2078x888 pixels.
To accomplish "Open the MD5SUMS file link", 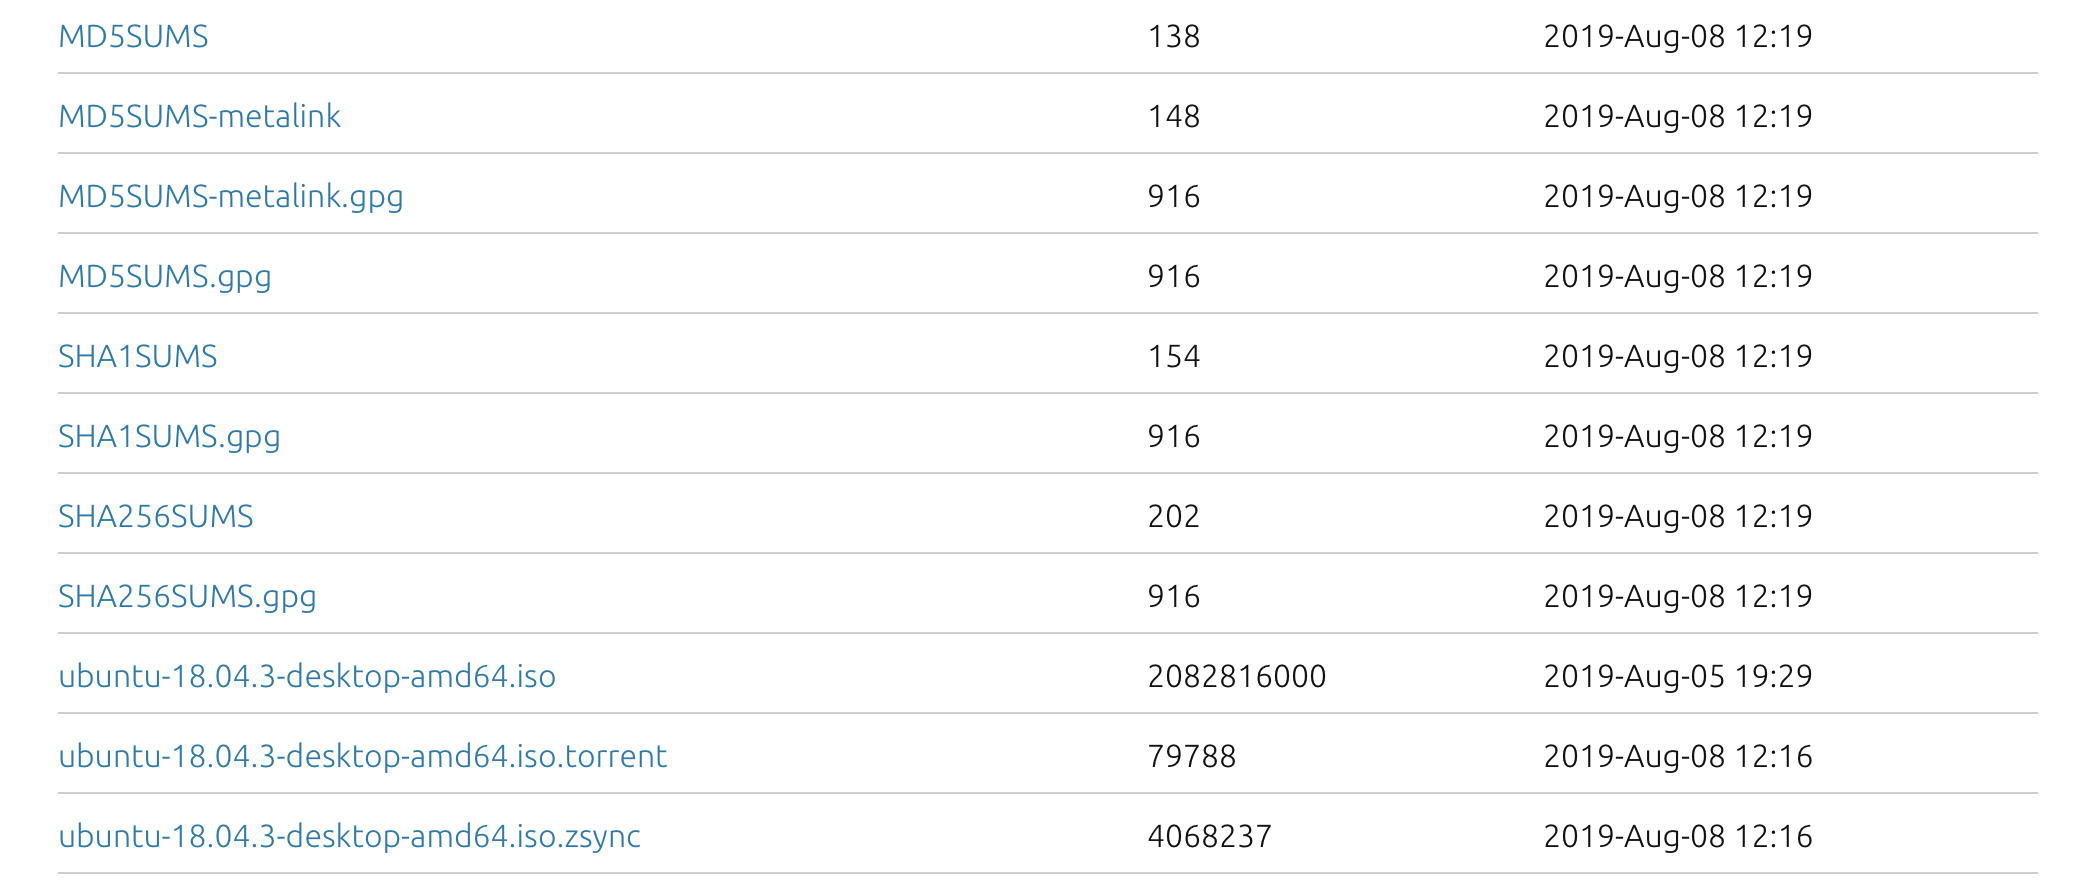I will coord(133,37).
